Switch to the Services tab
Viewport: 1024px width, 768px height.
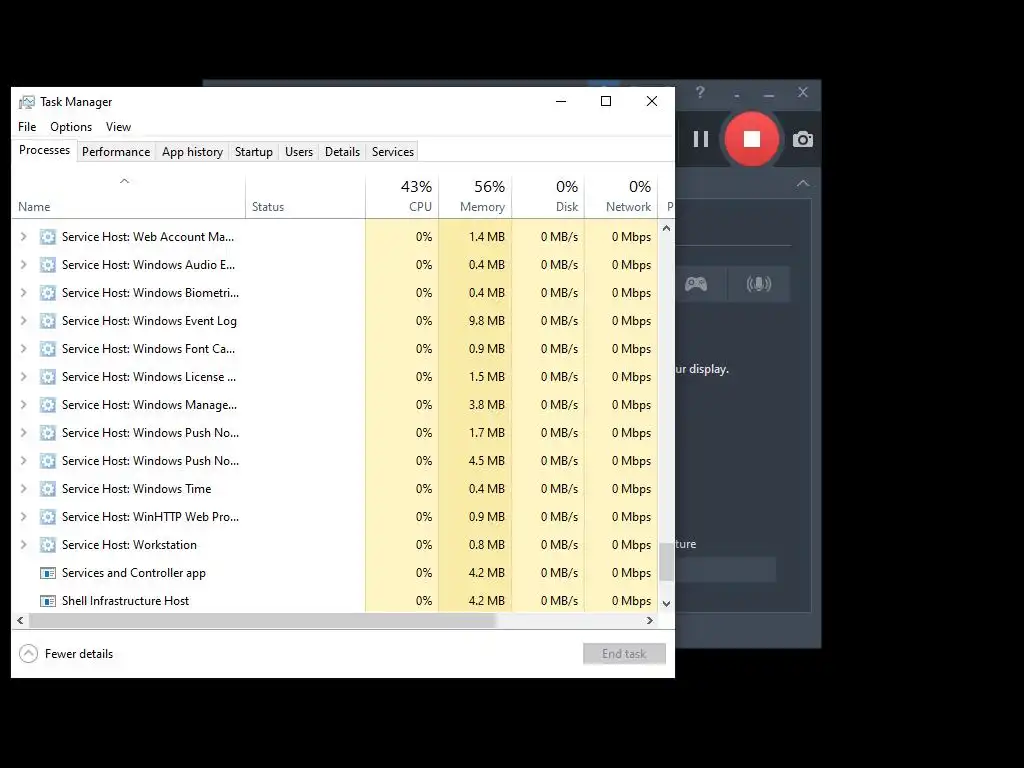[392, 152]
